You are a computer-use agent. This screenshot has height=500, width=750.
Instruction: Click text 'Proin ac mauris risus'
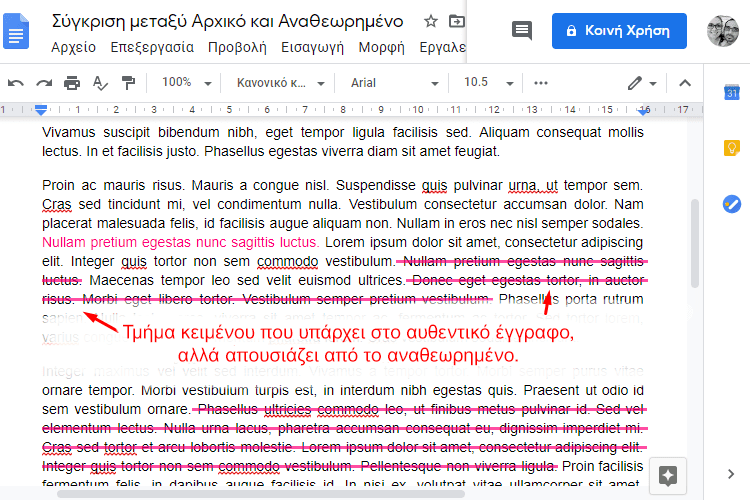point(113,185)
